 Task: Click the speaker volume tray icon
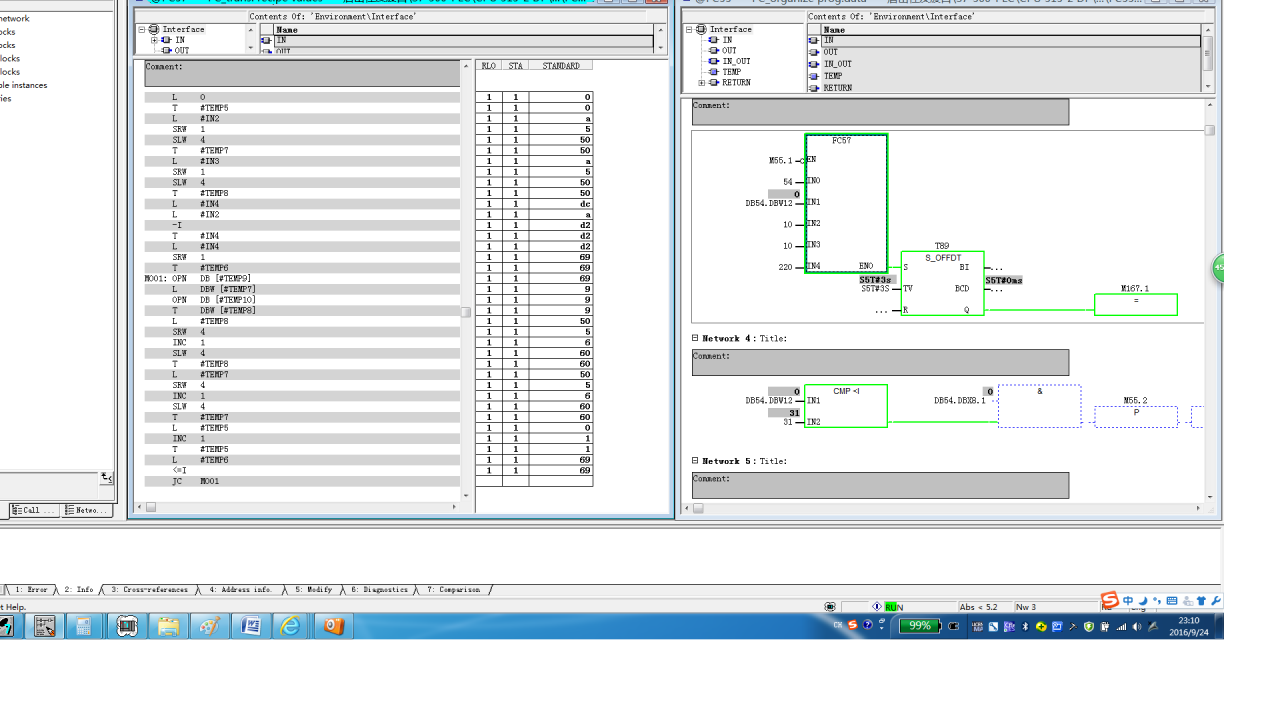pyautogui.click(x=1137, y=627)
